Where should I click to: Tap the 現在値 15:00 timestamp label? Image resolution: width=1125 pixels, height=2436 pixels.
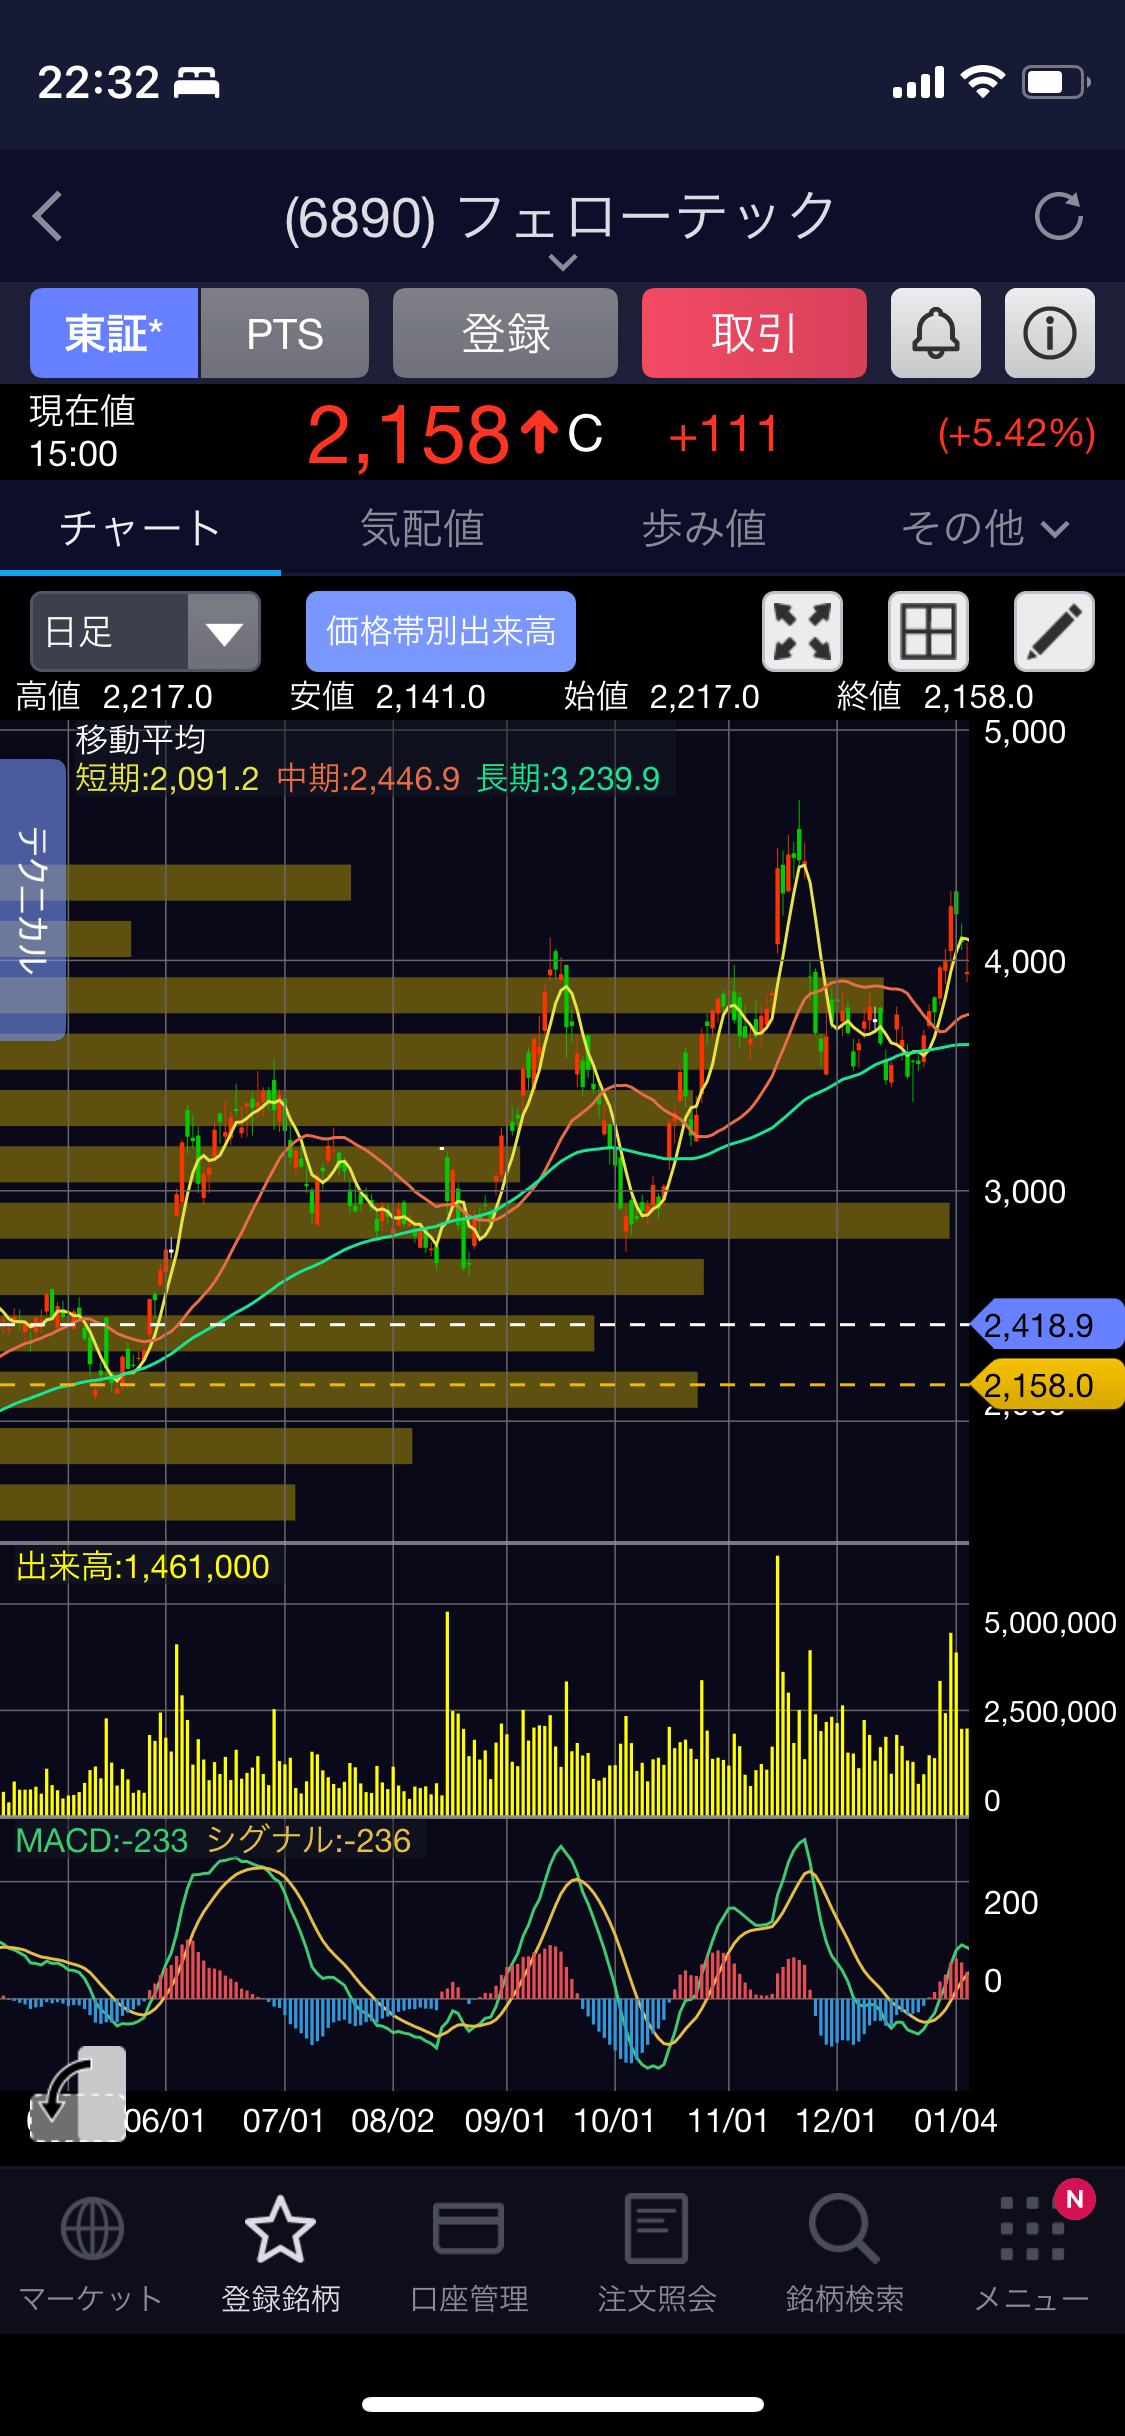pos(82,432)
